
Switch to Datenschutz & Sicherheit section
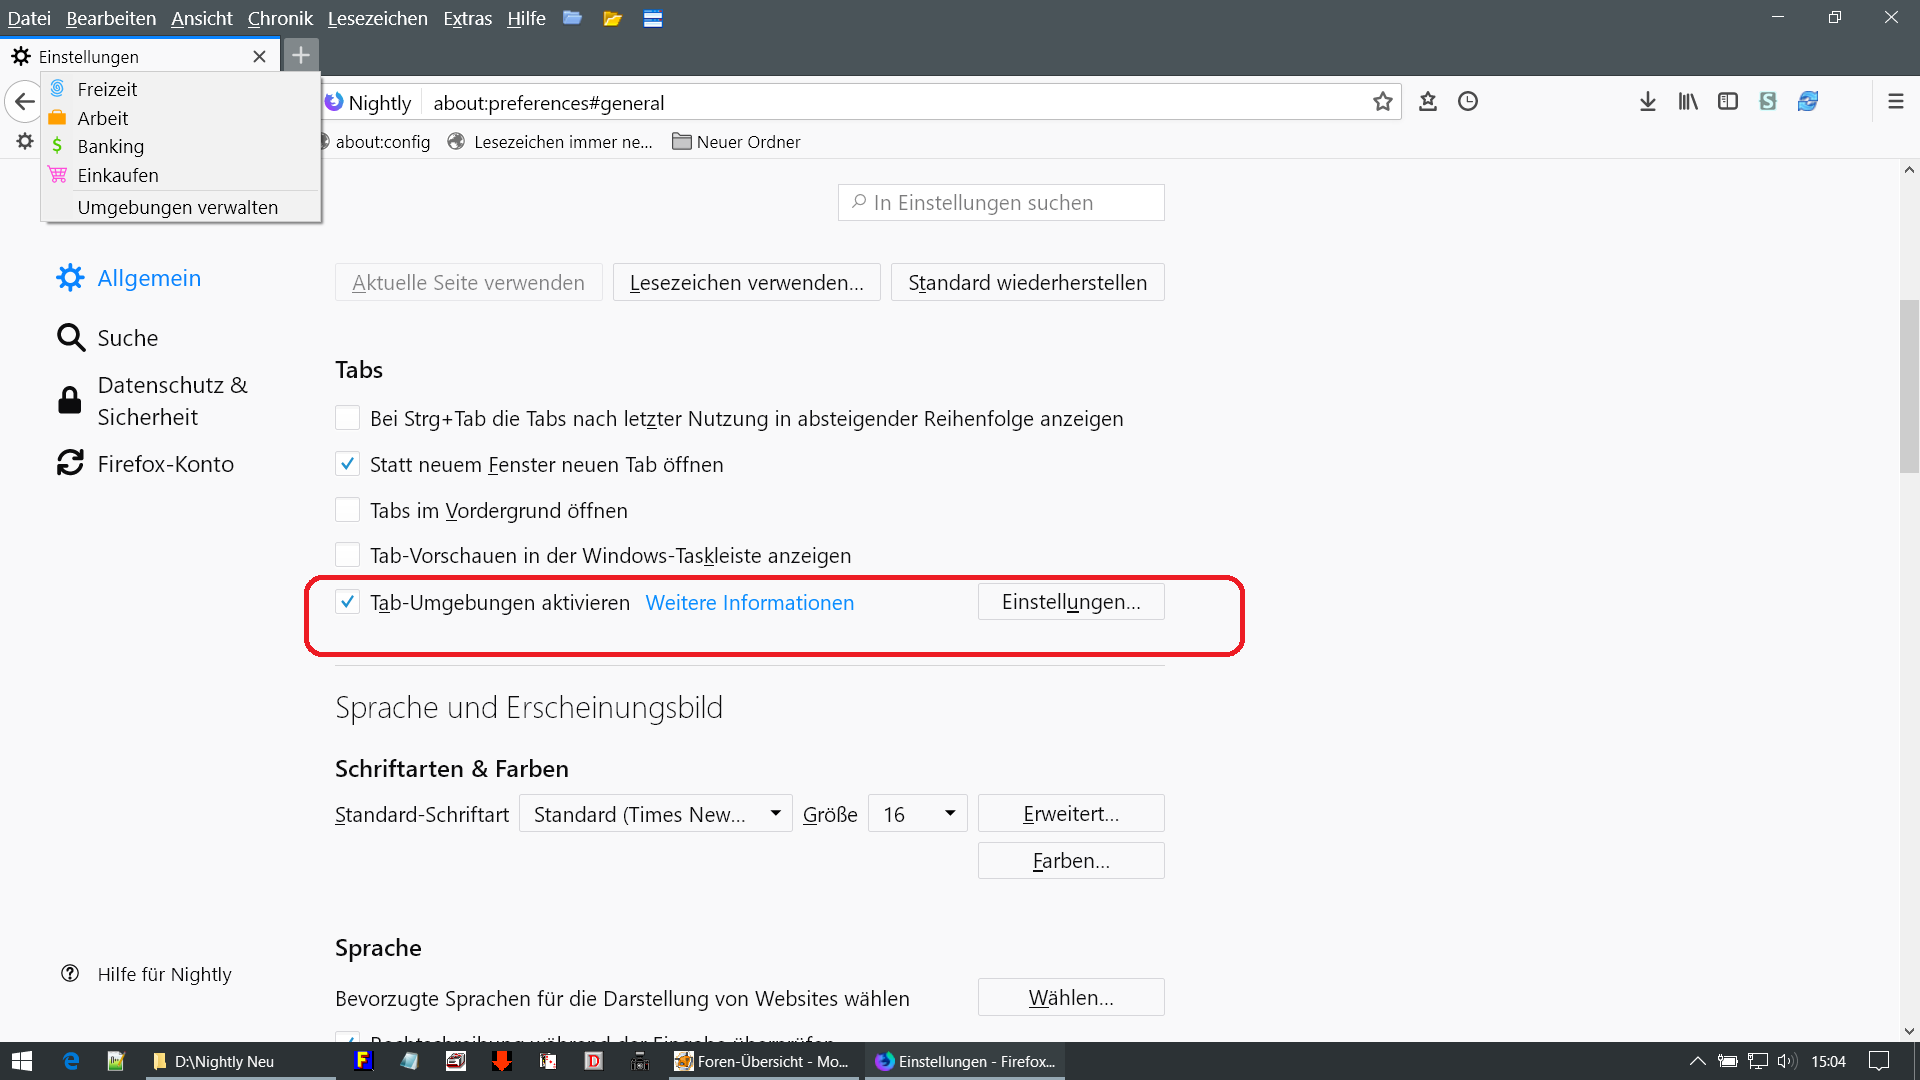[172, 401]
